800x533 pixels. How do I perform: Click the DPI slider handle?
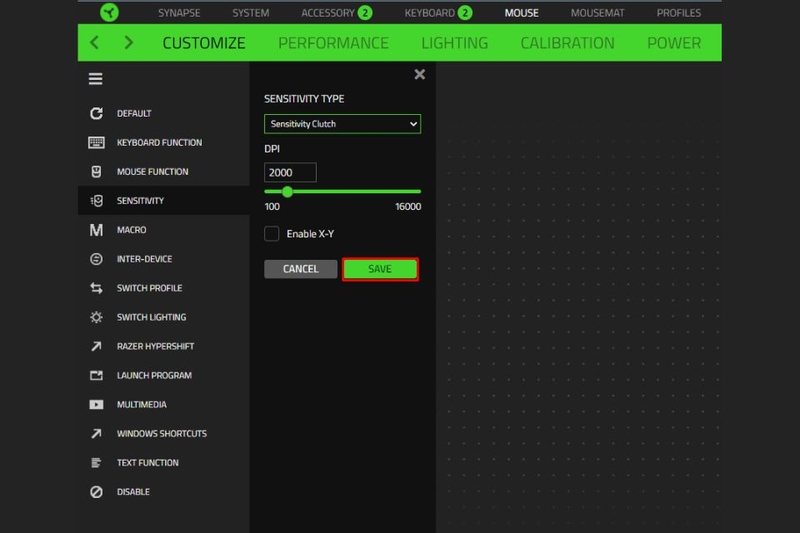(287, 192)
